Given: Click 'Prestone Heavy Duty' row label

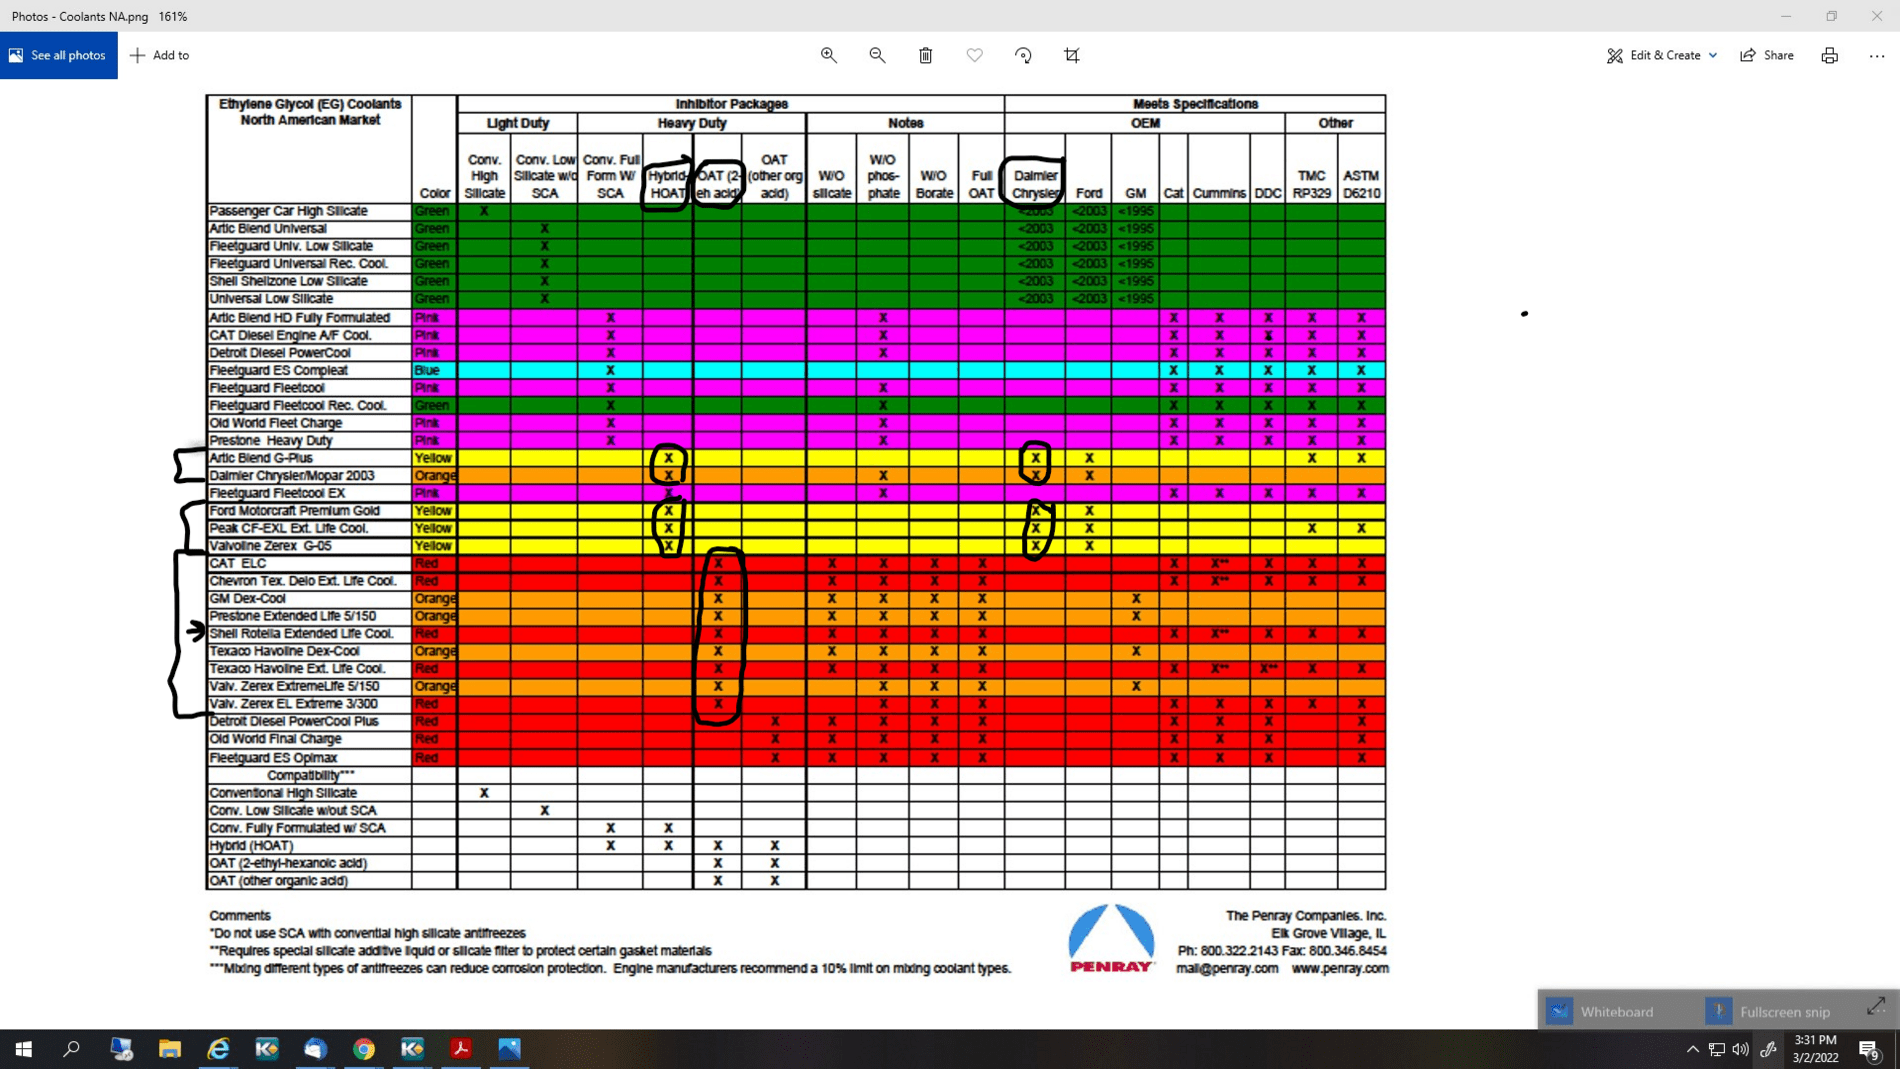Looking at the screenshot, I should point(271,440).
